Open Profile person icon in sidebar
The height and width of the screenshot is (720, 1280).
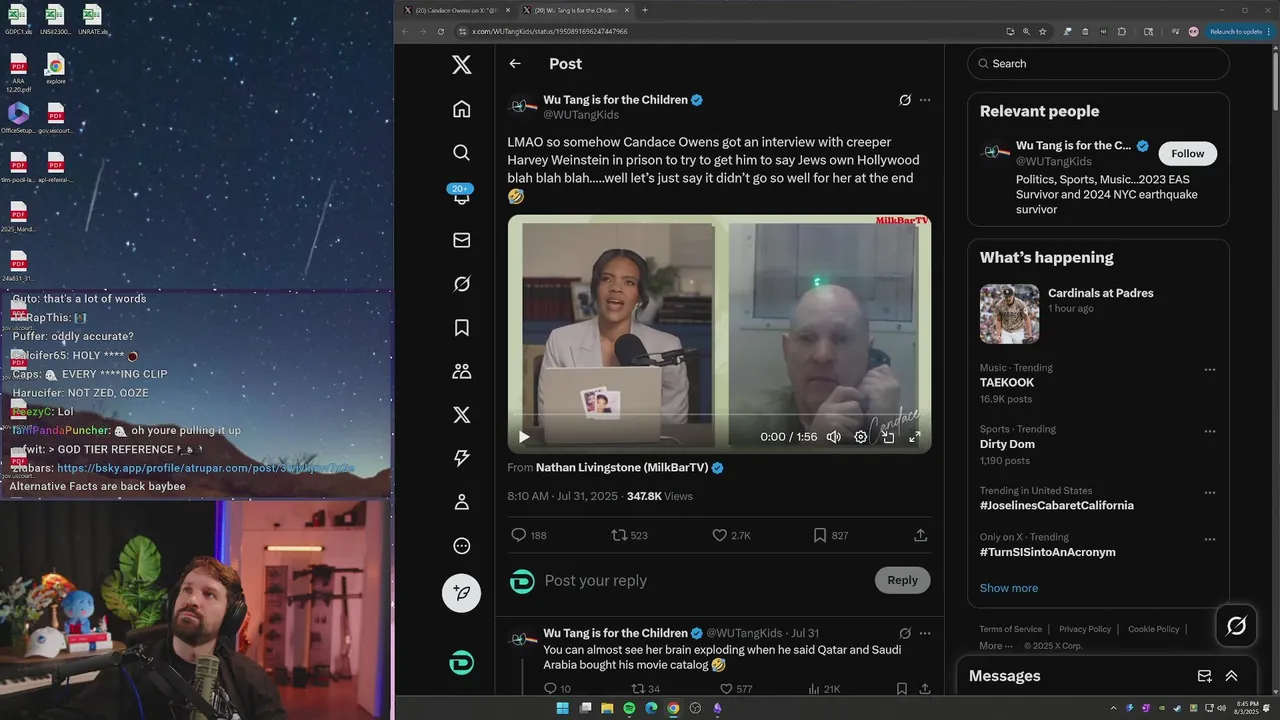click(461, 502)
